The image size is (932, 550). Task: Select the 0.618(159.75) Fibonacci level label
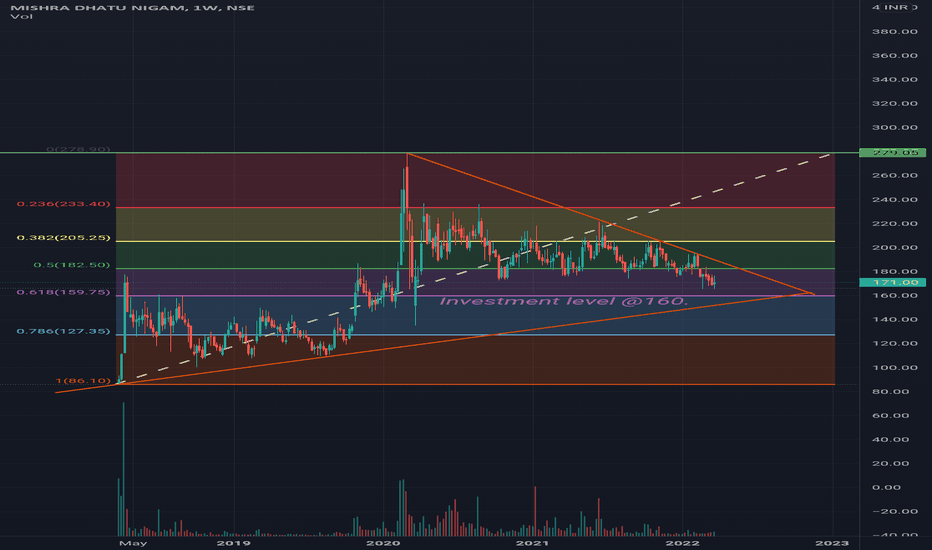[64, 293]
